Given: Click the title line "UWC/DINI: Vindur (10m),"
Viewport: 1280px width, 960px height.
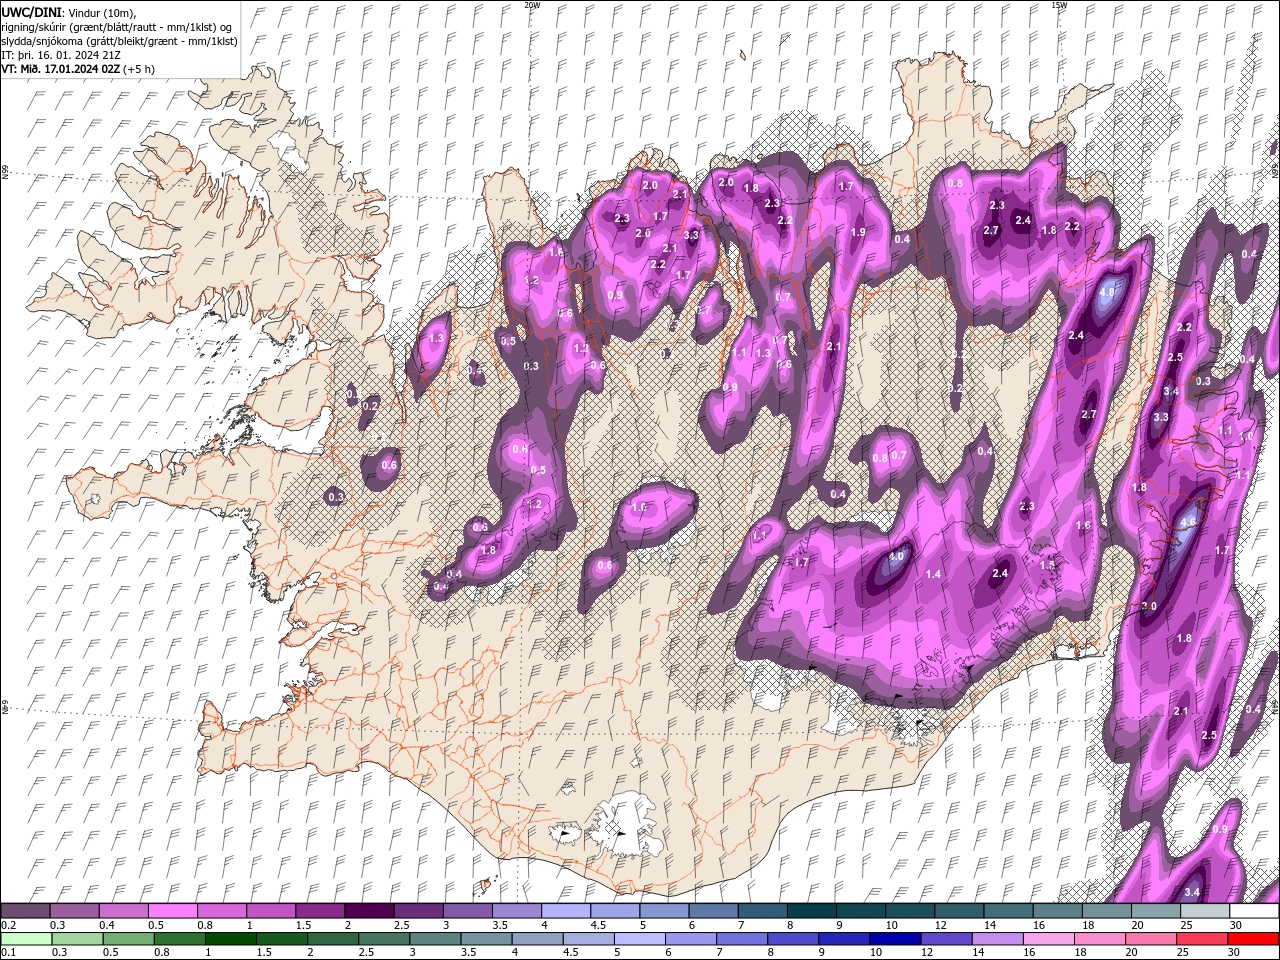Looking at the screenshot, I should [x=68, y=12].
